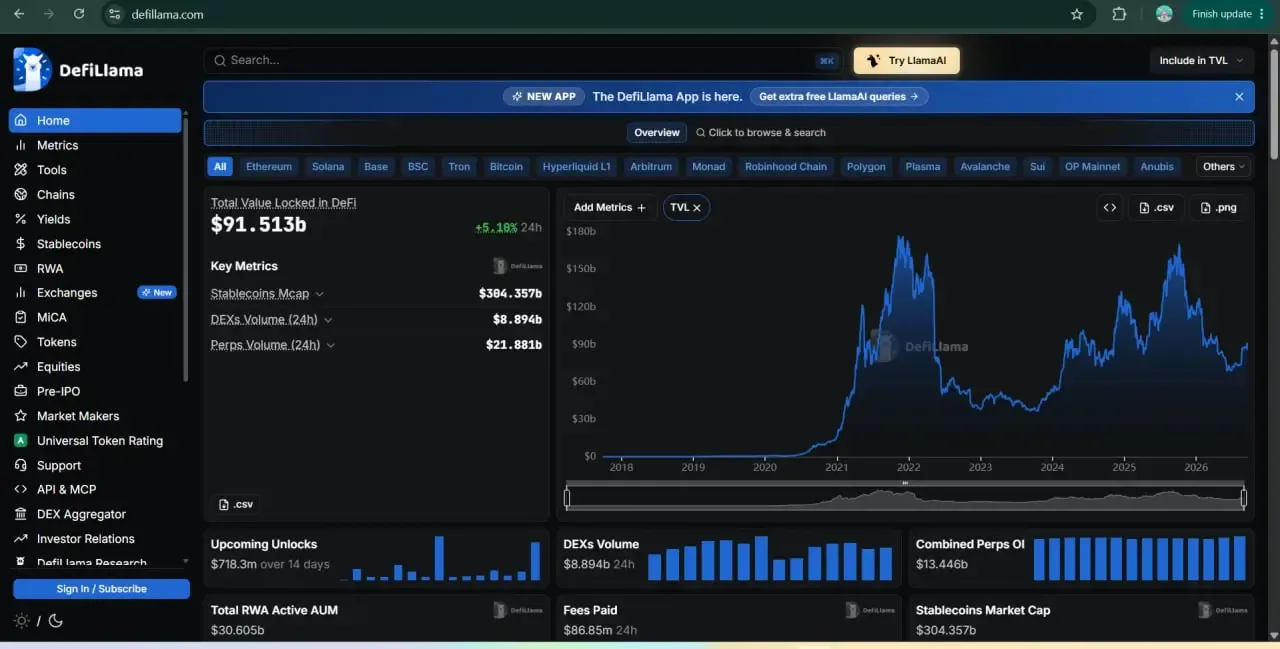Click the Tools sidebar icon
The image size is (1280, 649).
pyautogui.click(x=20, y=170)
